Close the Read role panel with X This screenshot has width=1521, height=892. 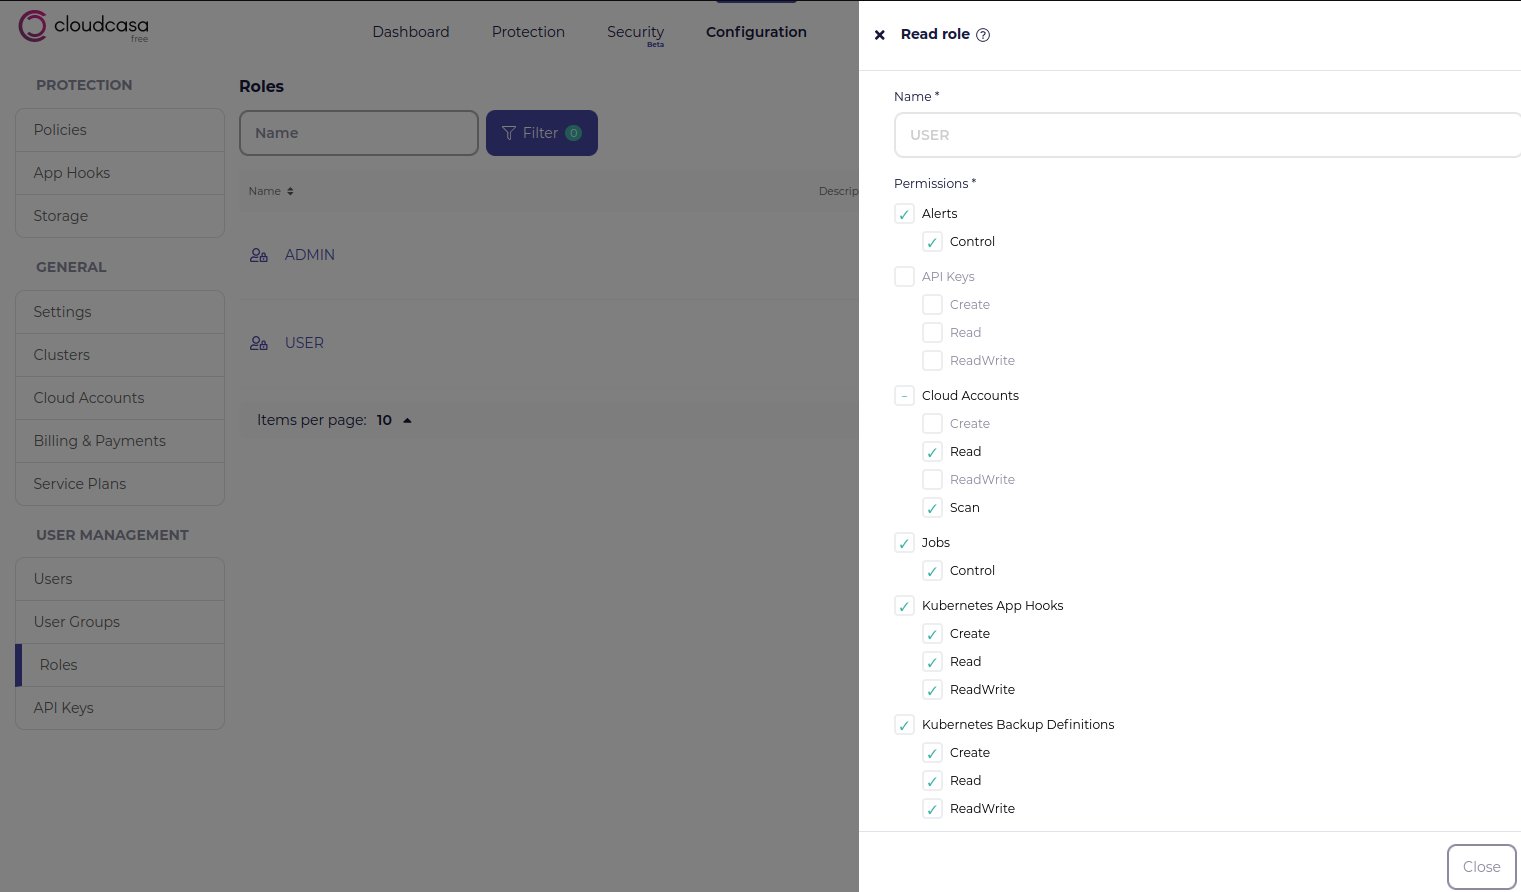880,35
